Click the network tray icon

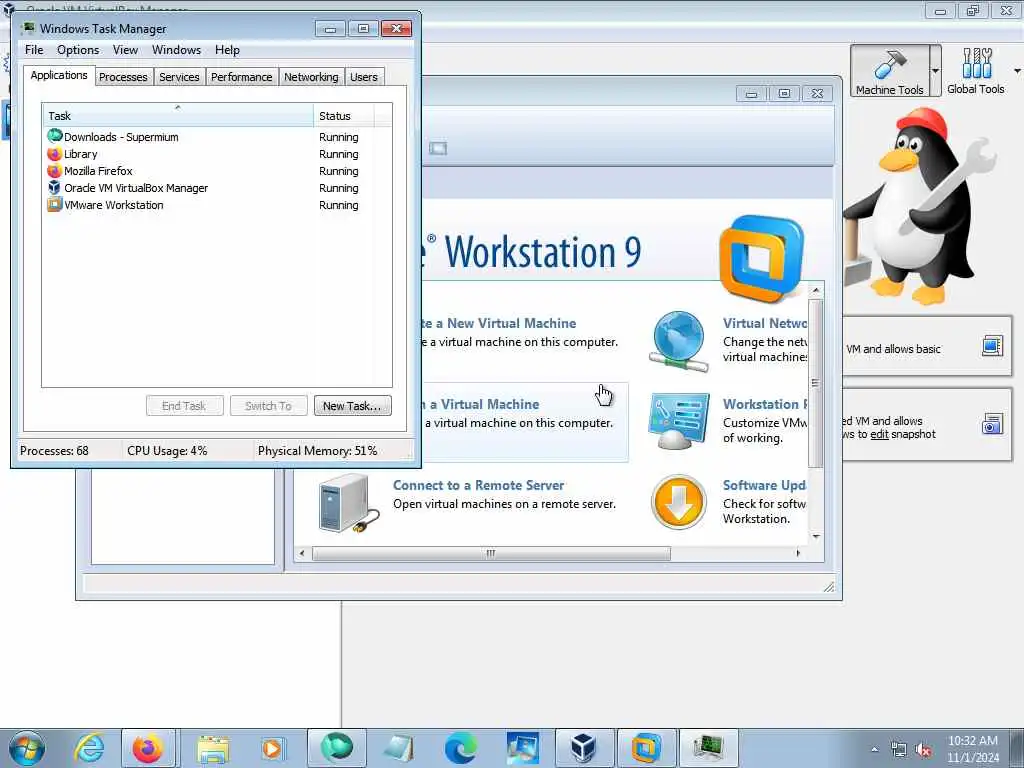coord(899,750)
